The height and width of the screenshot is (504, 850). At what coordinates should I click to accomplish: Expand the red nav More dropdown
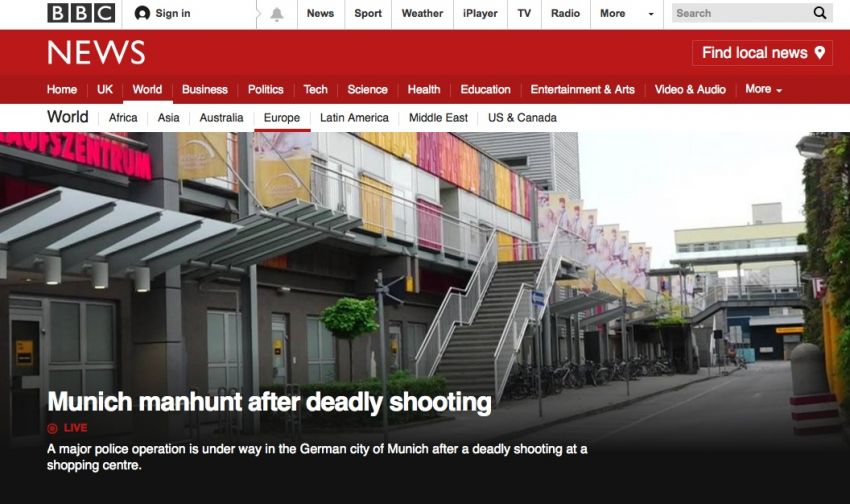click(x=763, y=89)
